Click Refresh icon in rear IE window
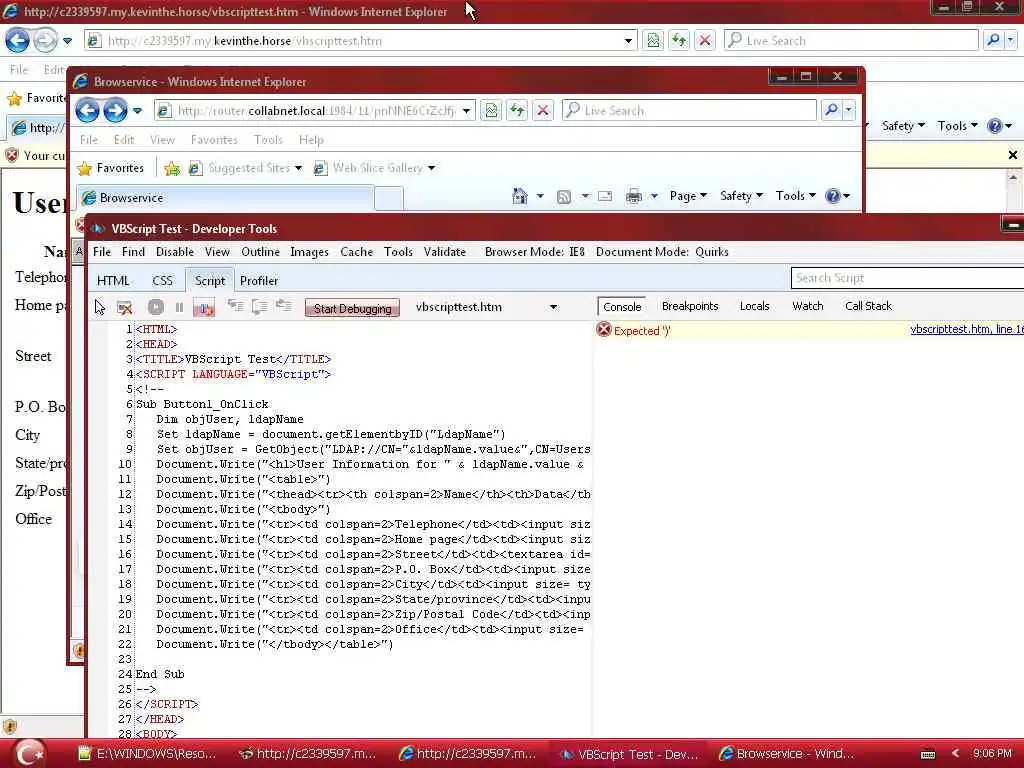 679,40
